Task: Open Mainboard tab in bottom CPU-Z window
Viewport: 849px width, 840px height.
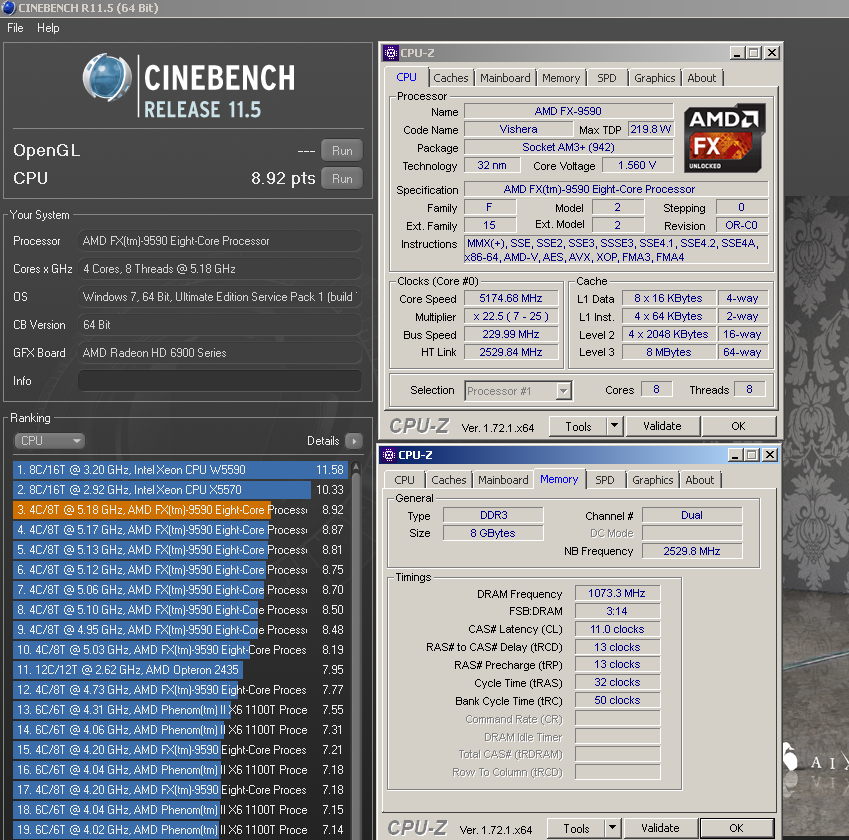Action: 503,480
